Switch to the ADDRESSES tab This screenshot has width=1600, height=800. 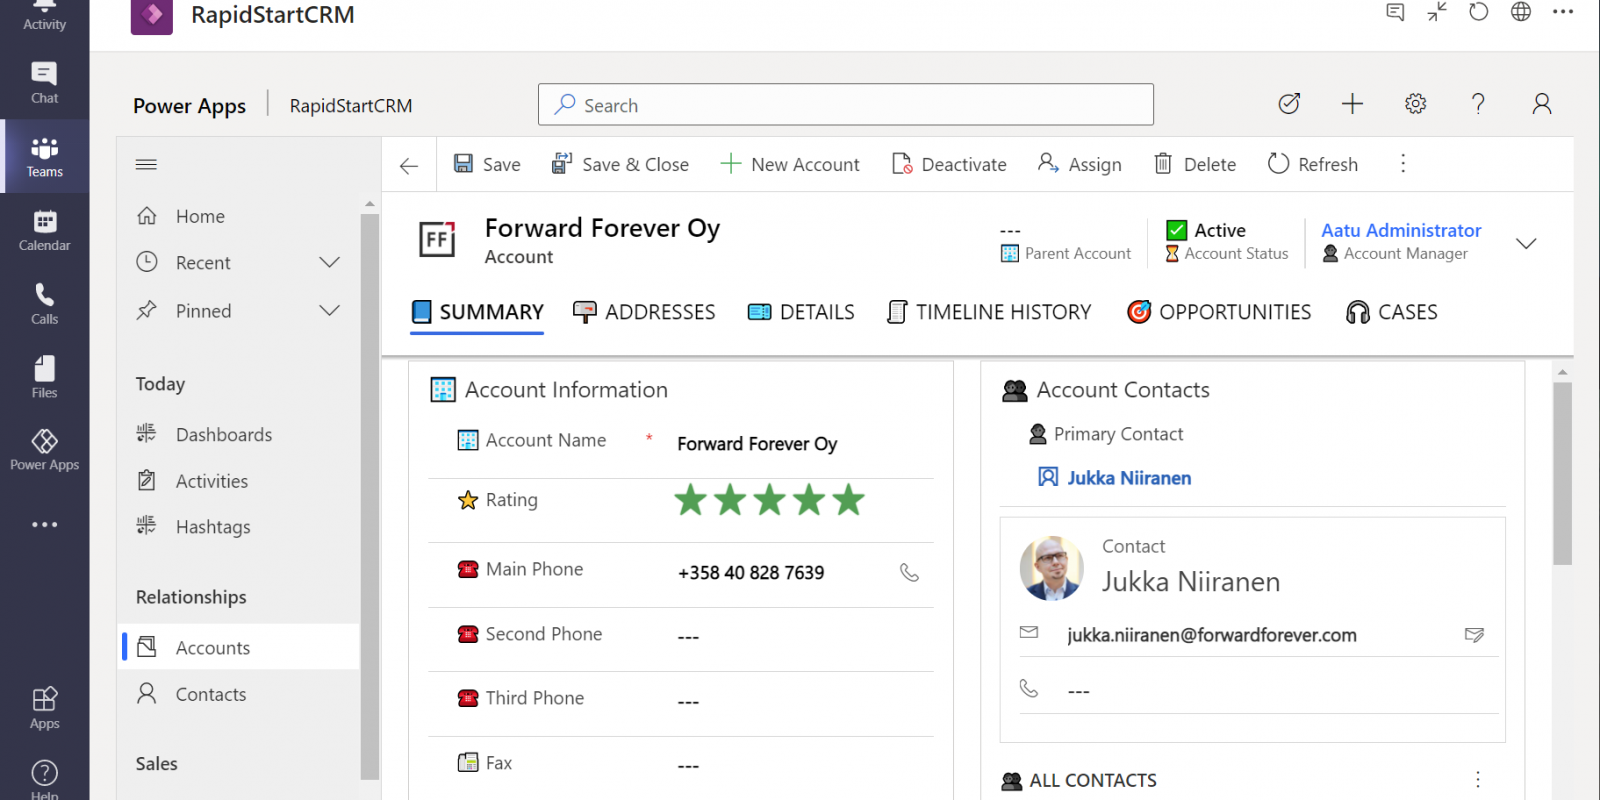644,312
